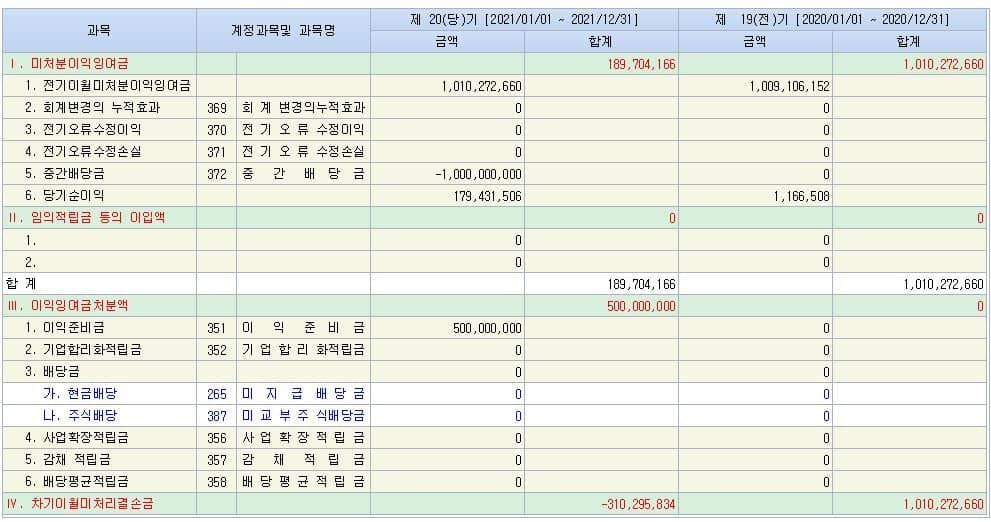This screenshot has height=522, width=991.
Task: Click account name 배당평균적립금 in account column
Action: click(303, 482)
